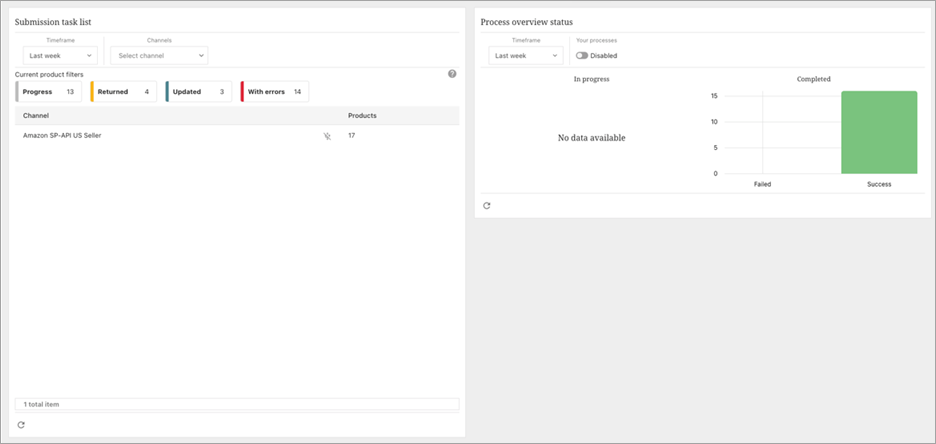Click the green Success bar in chart
936x444 pixels.
(879, 132)
